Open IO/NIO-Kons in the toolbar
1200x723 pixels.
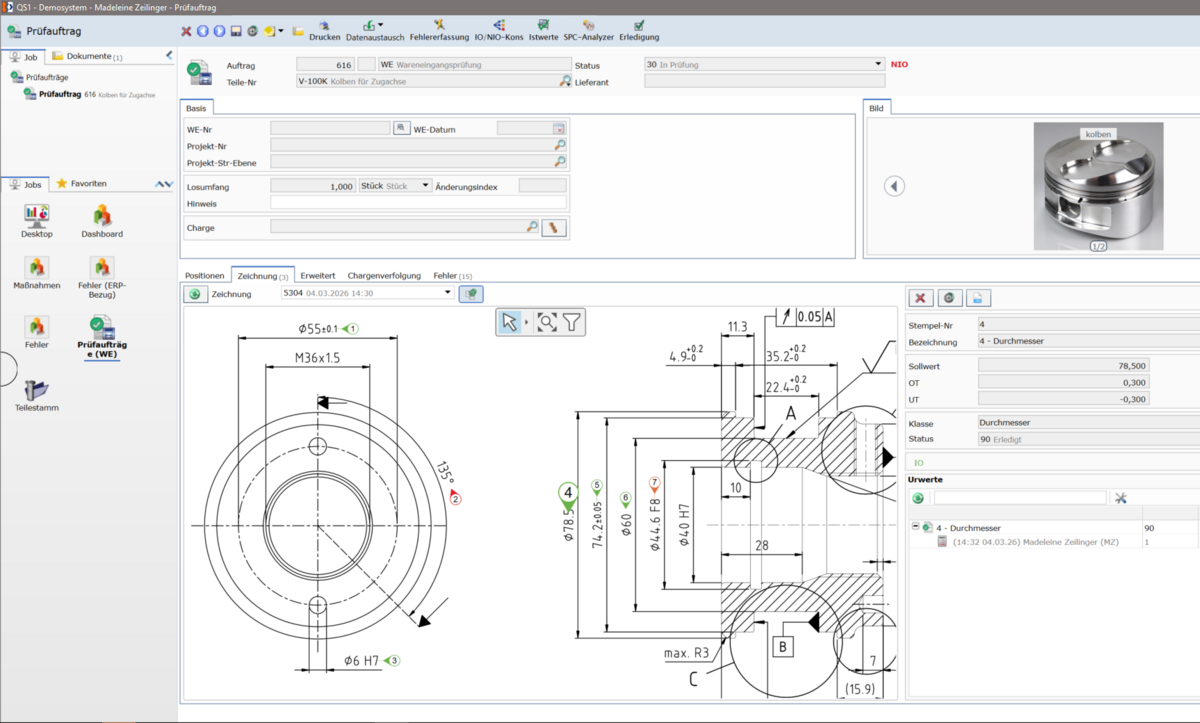pyautogui.click(x=499, y=30)
